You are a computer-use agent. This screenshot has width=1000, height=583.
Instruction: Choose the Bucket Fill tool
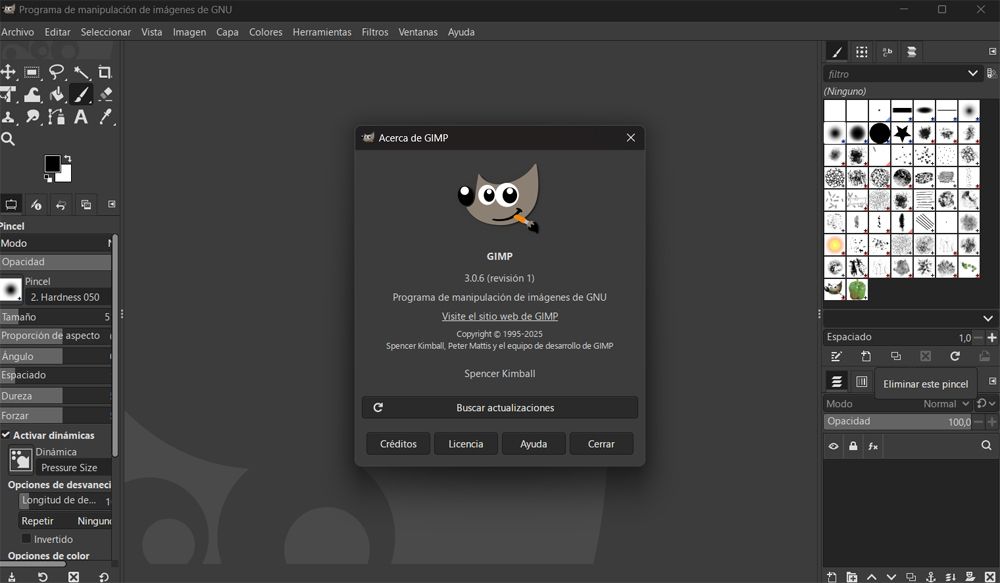58,94
